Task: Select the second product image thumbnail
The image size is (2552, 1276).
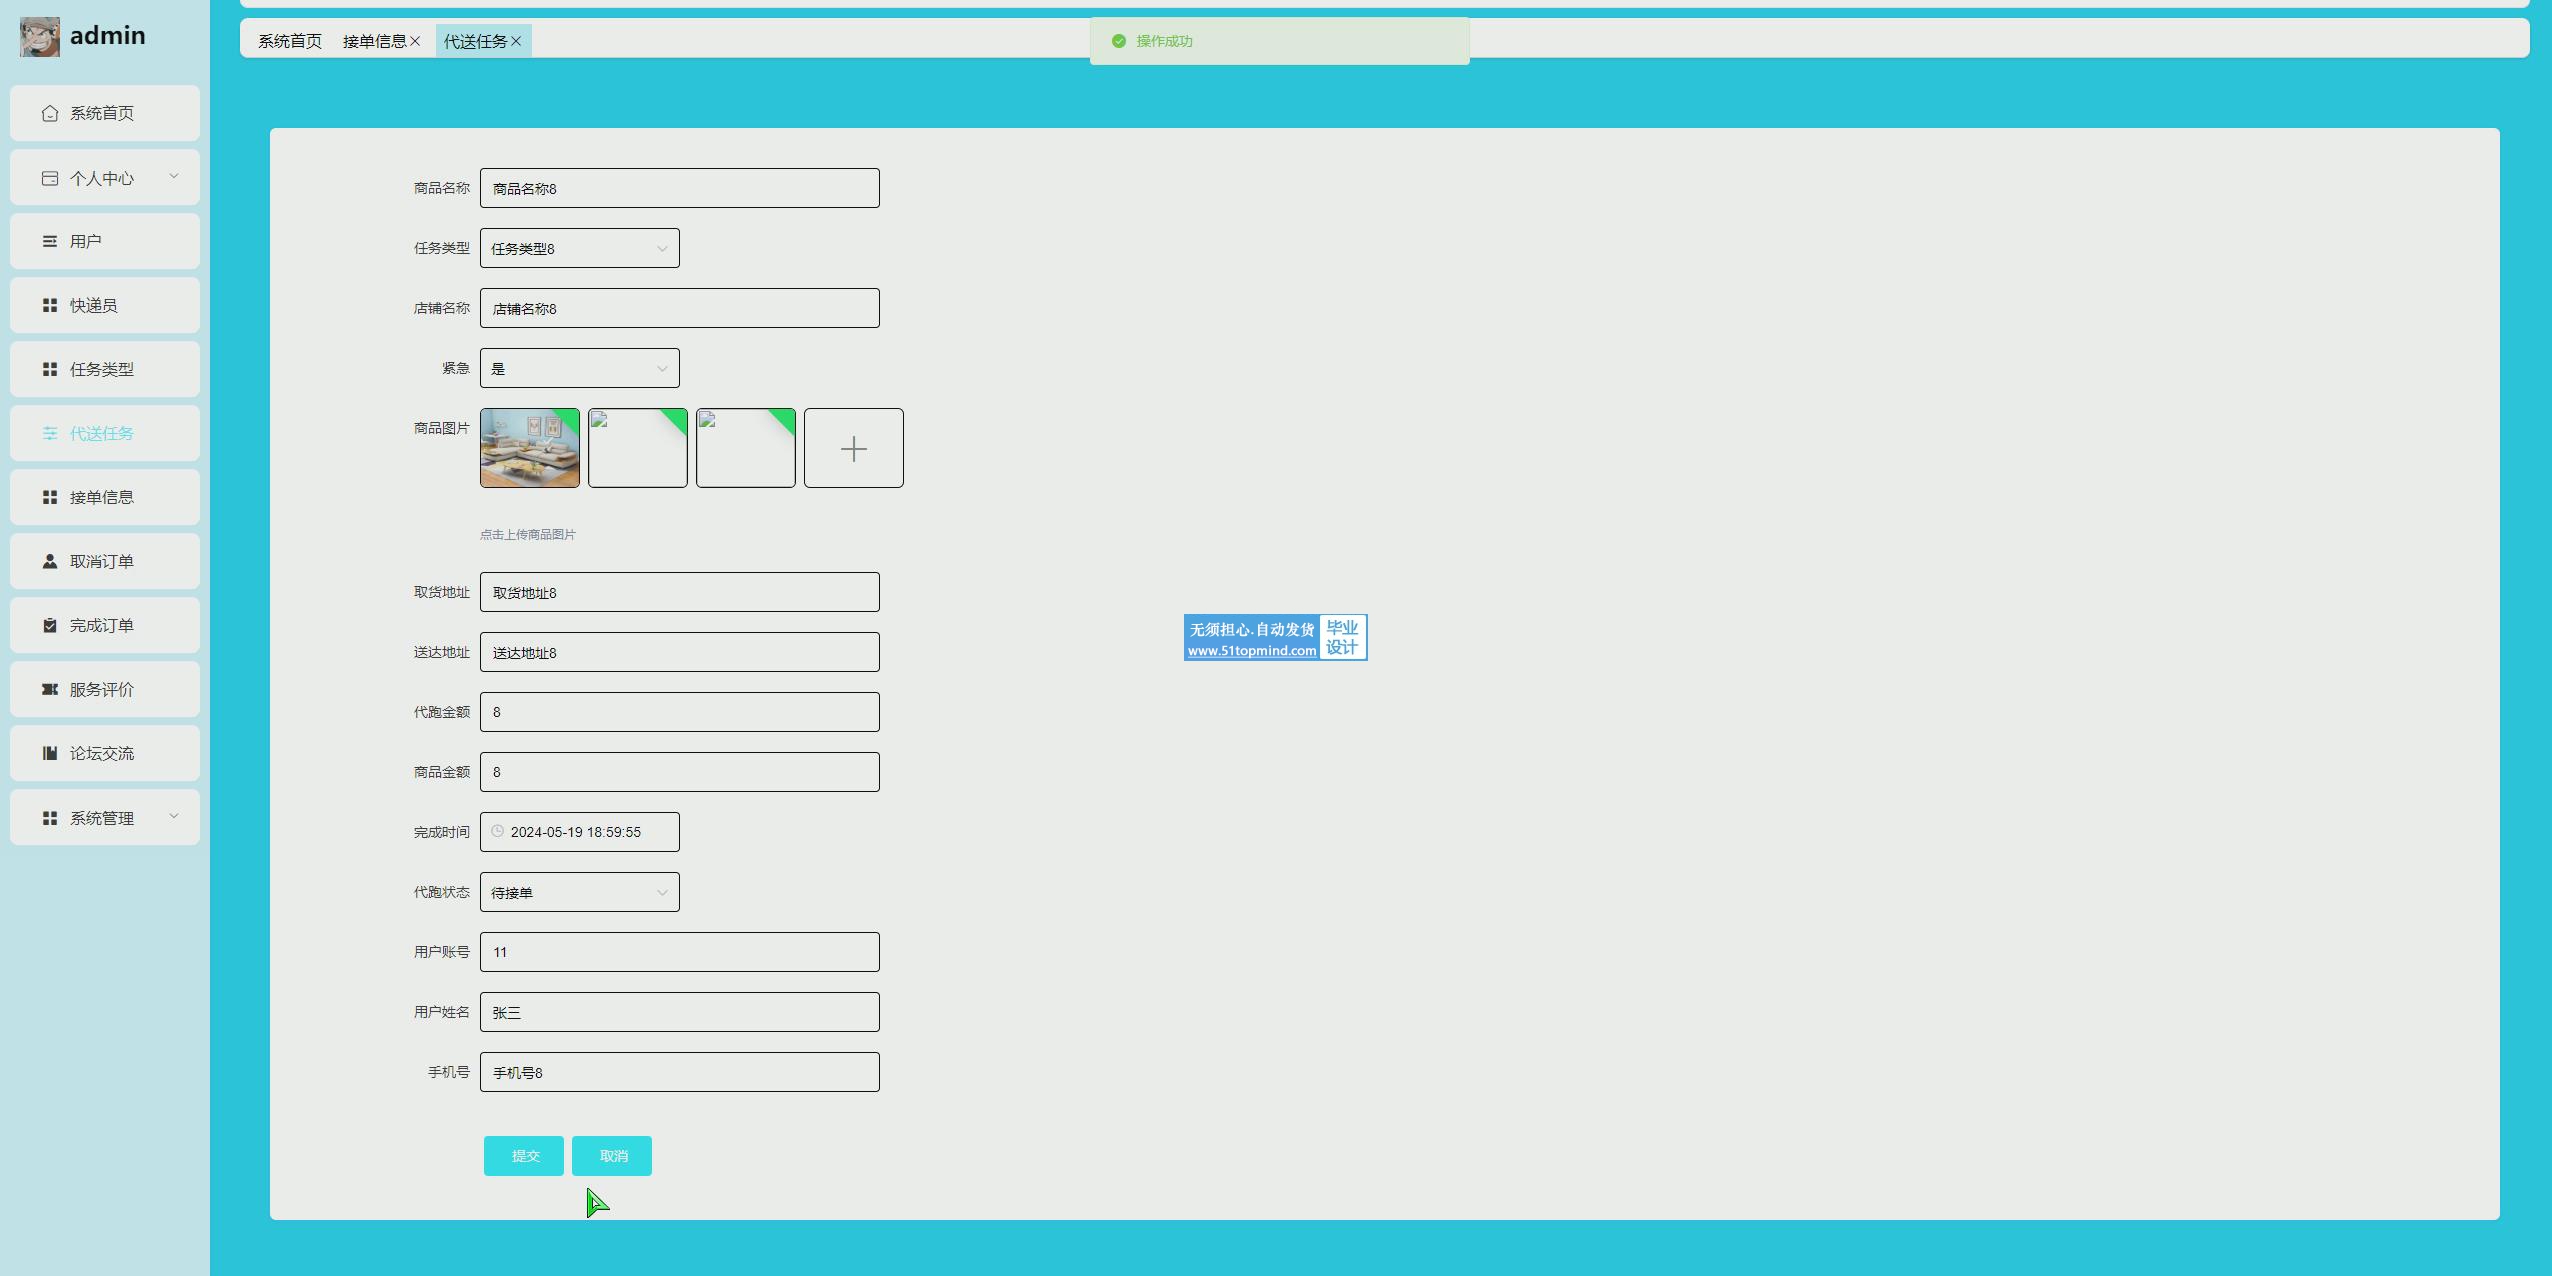Action: [638, 448]
